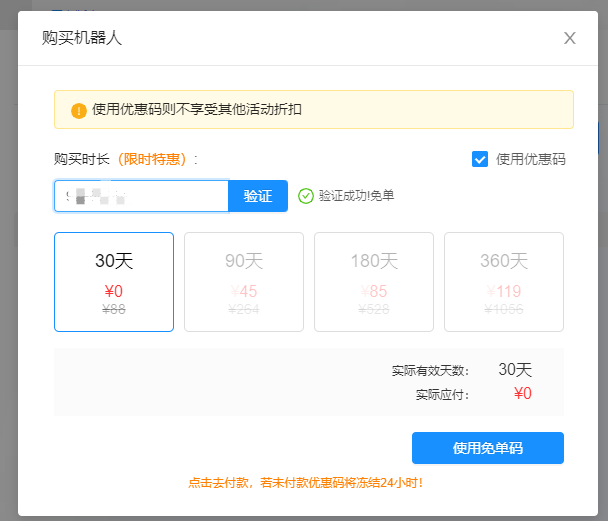Click the green verification success checkmark icon

point(306,196)
